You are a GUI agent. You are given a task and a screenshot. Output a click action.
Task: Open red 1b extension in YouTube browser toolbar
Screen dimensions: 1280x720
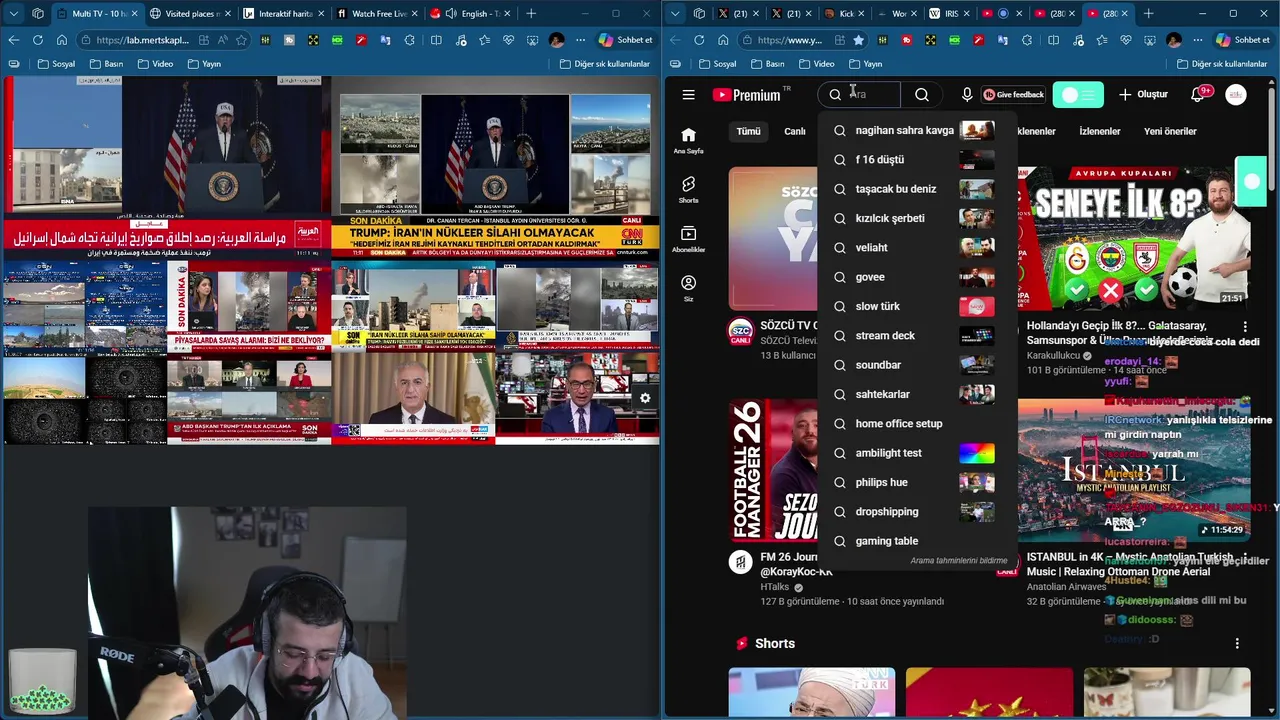pyautogui.click(x=906, y=40)
